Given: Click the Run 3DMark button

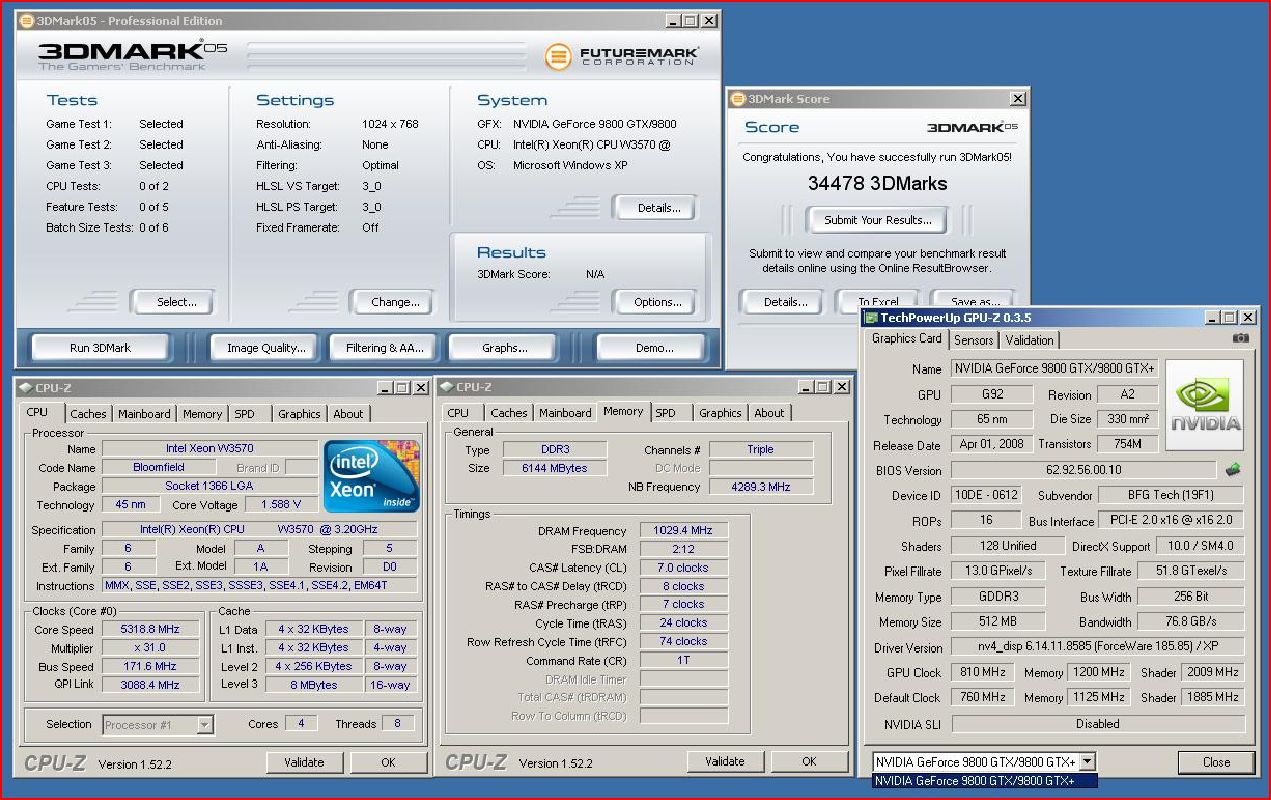Looking at the screenshot, I should [x=100, y=348].
